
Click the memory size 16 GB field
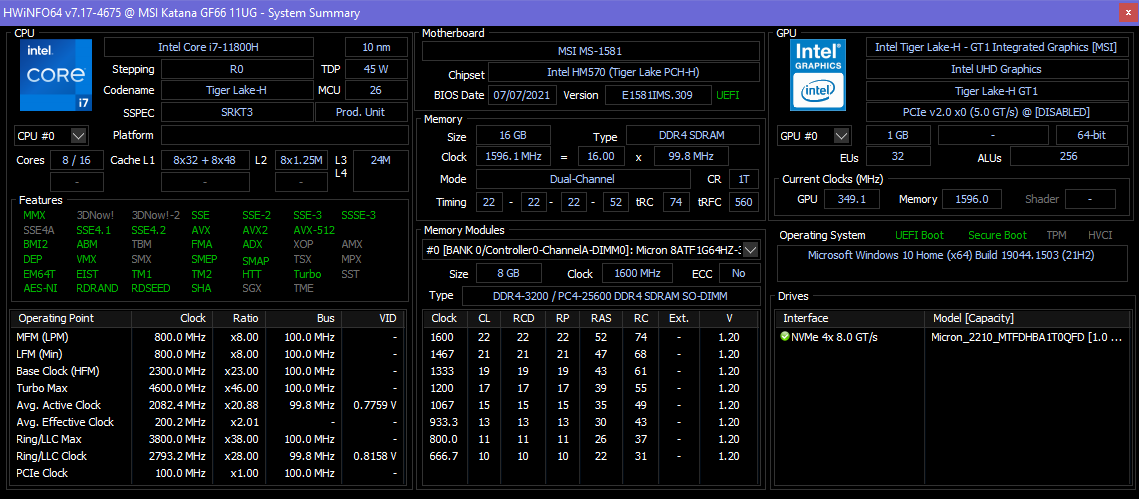pos(513,136)
